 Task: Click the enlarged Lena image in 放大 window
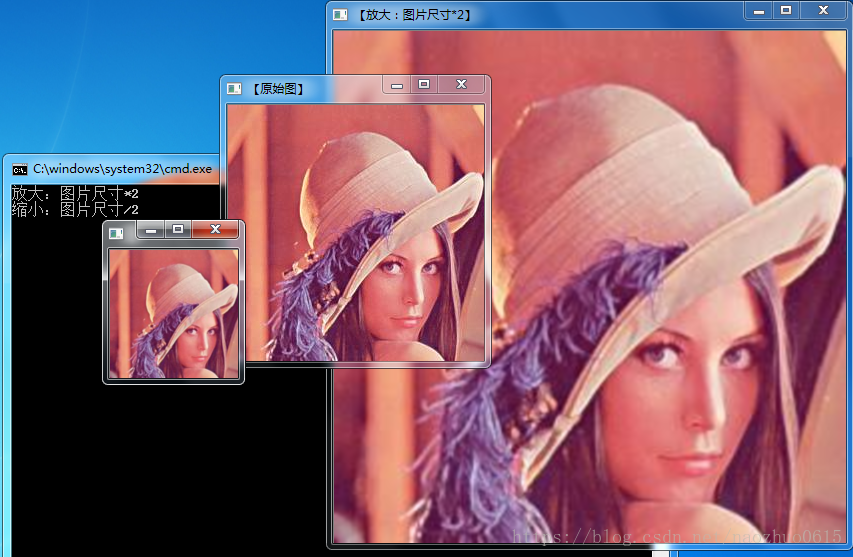[x=589, y=287]
